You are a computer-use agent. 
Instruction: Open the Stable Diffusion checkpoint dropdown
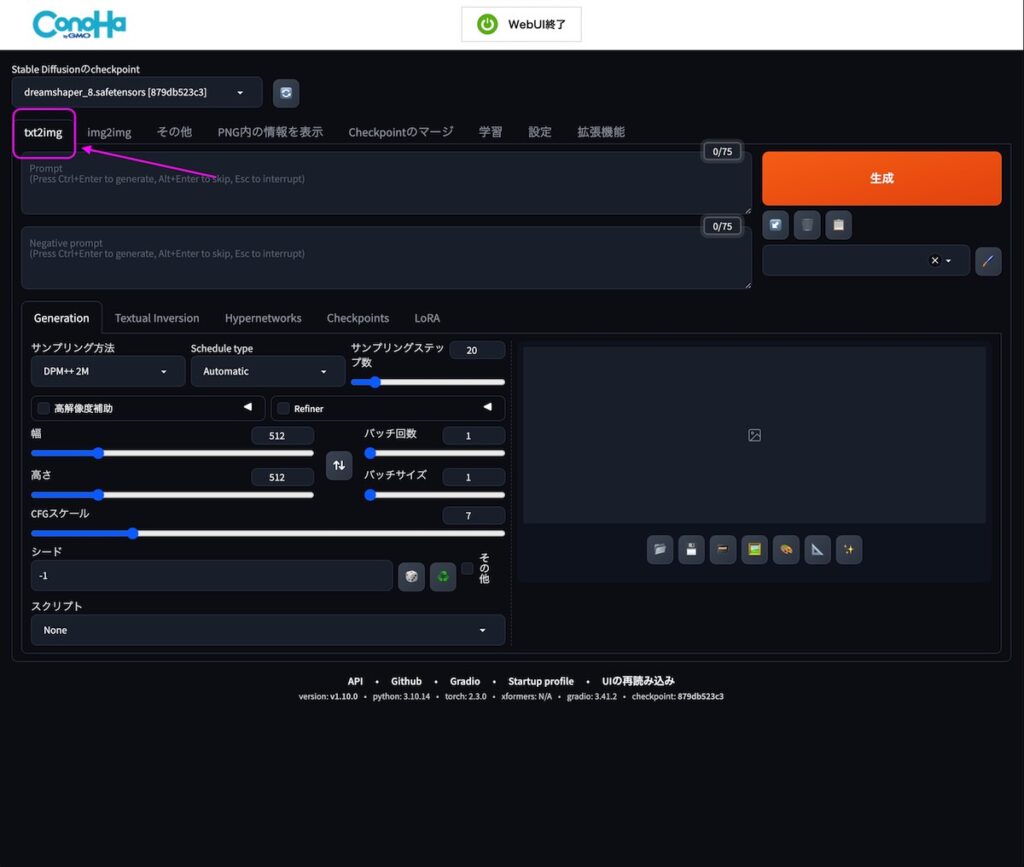(x=137, y=93)
